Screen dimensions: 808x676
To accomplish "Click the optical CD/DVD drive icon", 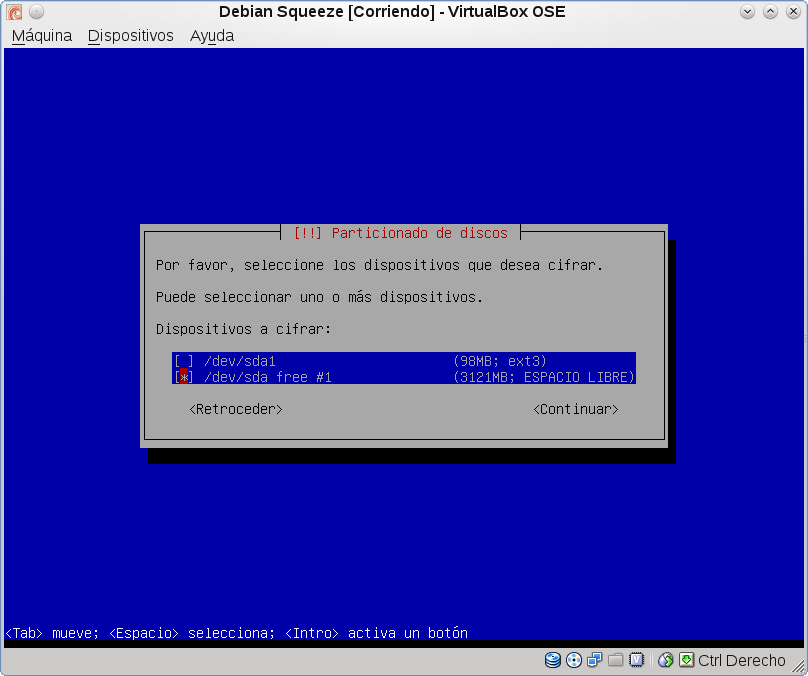I will 574,660.
